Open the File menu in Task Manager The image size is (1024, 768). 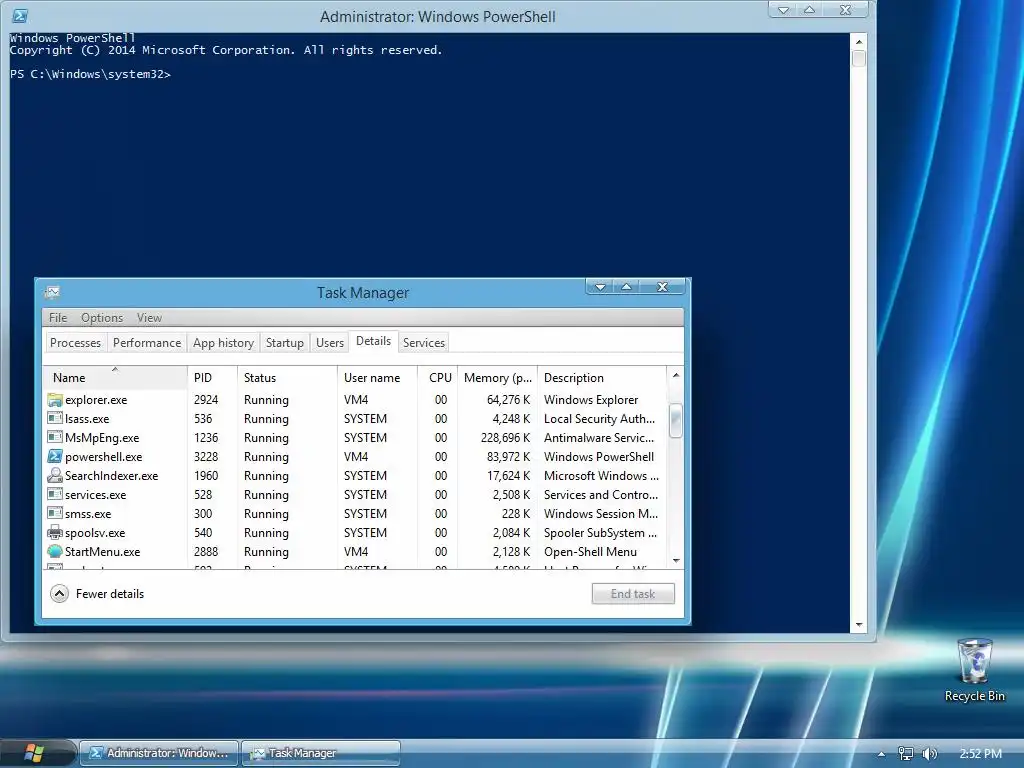click(x=58, y=317)
